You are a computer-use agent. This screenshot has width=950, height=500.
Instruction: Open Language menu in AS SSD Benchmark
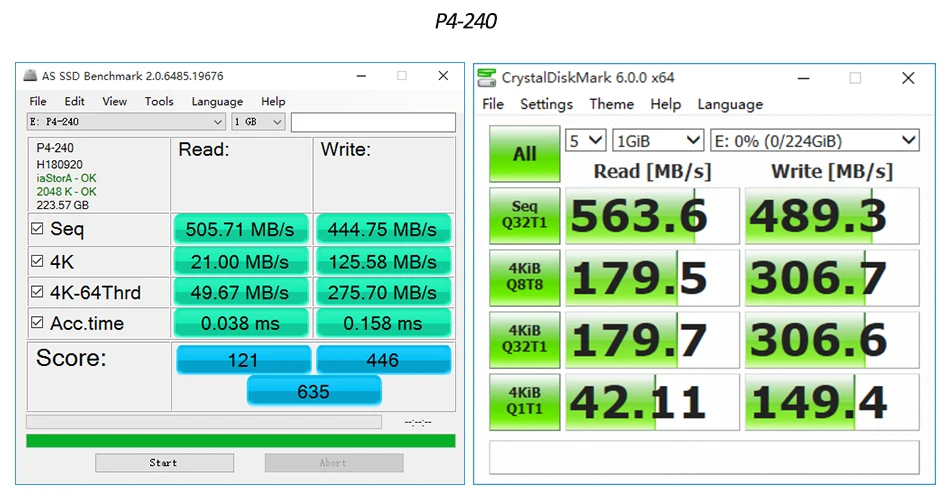[217, 101]
